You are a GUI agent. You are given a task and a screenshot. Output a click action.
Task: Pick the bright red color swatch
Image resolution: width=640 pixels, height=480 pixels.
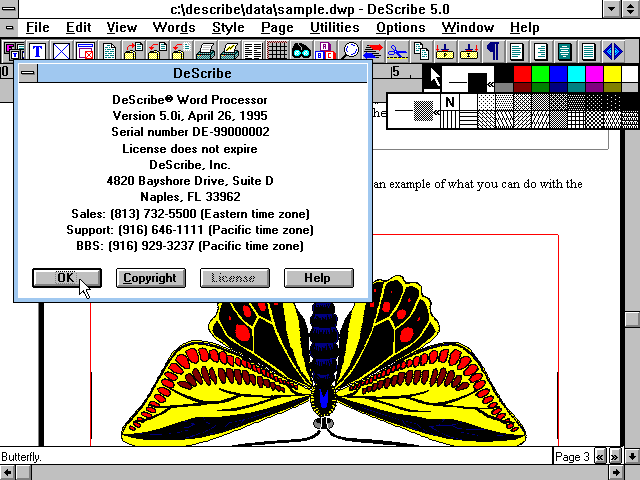click(522, 74)
